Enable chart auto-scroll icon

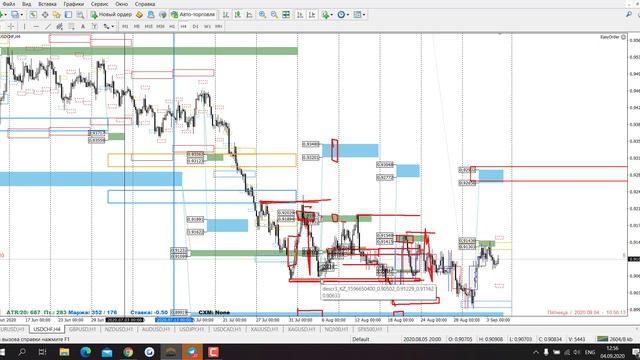coord(300,15)
